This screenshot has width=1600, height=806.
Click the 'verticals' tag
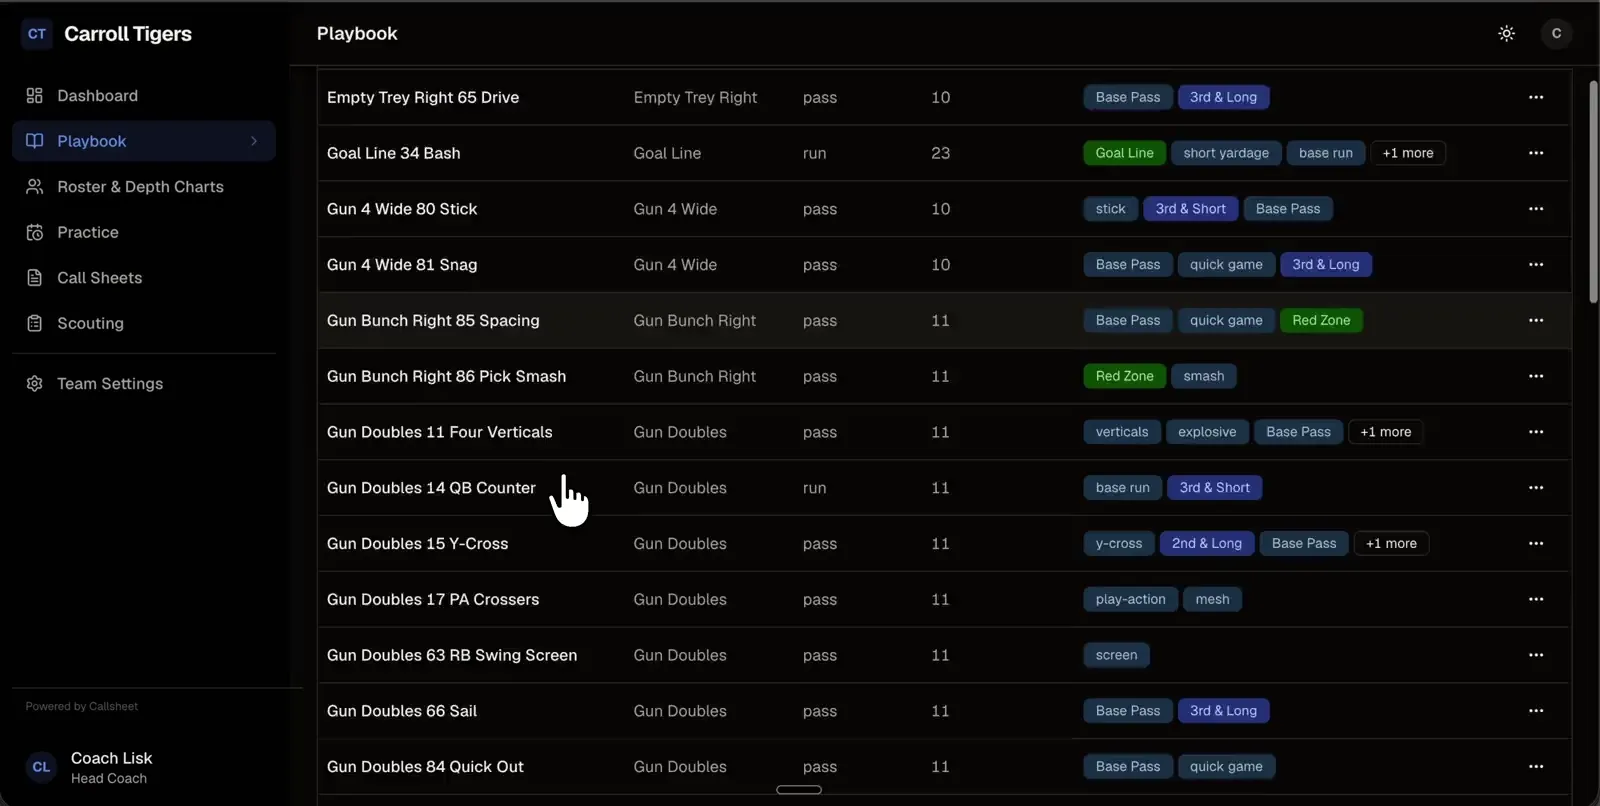(x=1122, y=432)
